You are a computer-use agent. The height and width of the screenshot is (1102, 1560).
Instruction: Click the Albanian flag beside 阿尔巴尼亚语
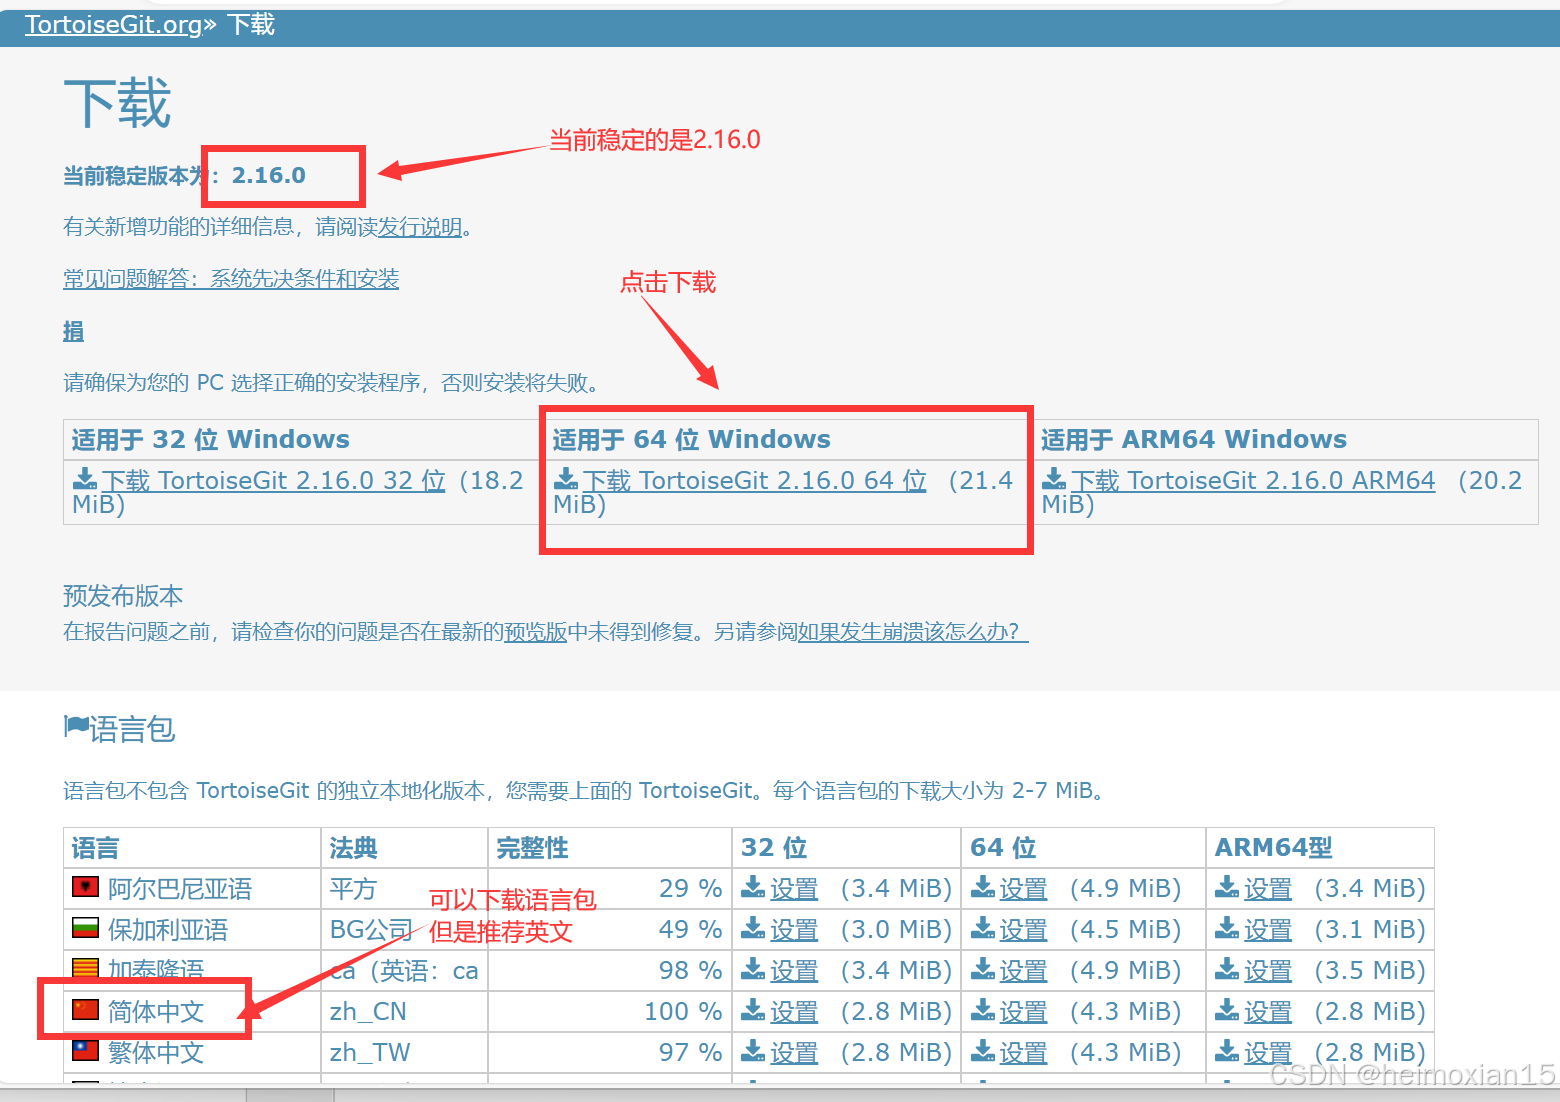(85, 886)
